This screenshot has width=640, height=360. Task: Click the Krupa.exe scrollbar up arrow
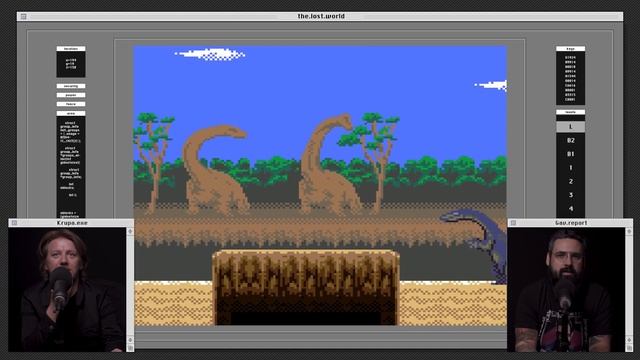pos(130,231)
